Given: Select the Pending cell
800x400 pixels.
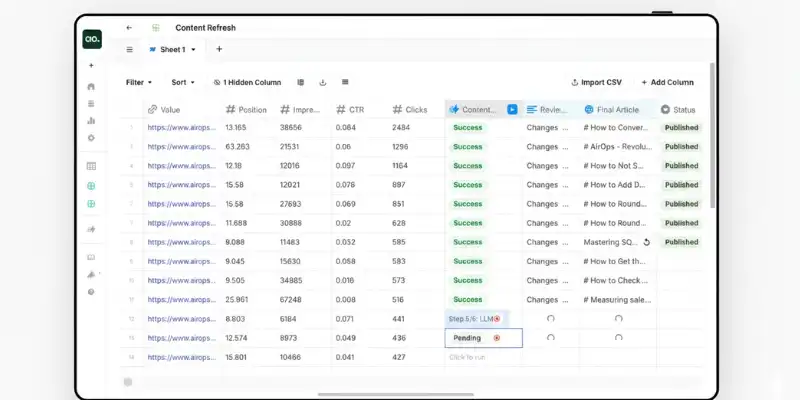Looking at the screenshot, I should pos(483,338).
